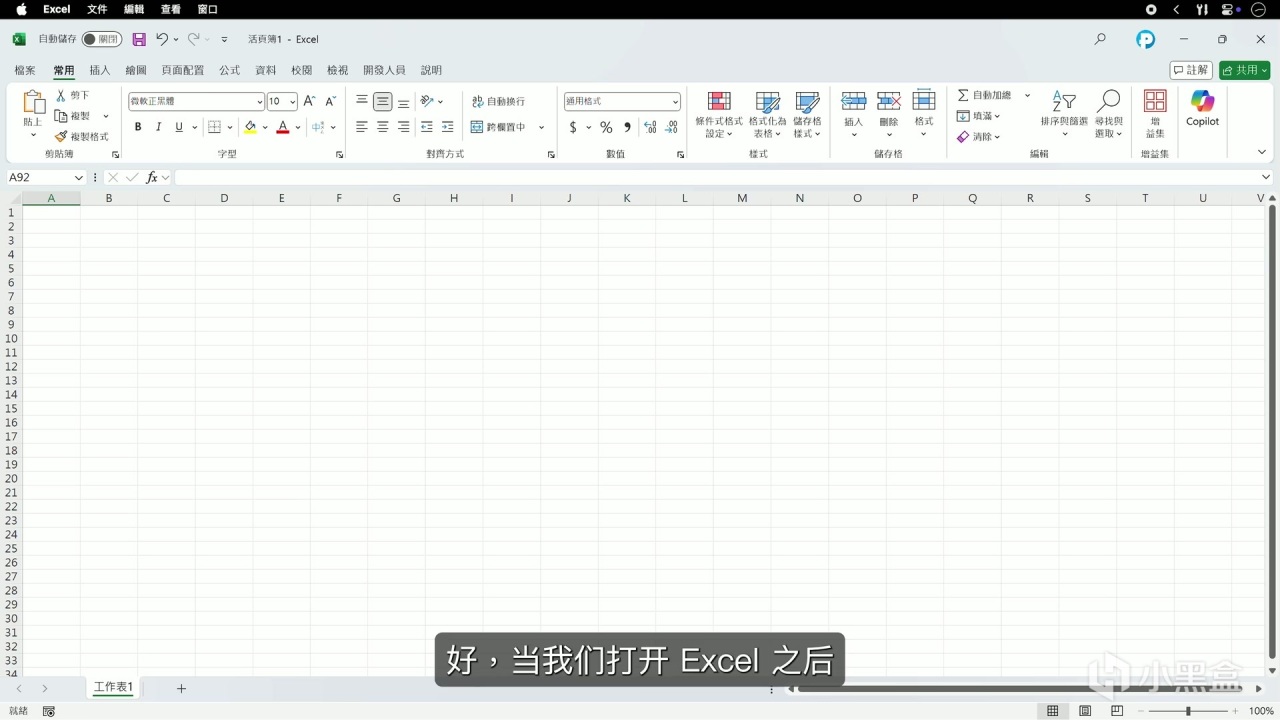Screen dimensions: 1280x720
Task: Decrease decimal places
Action: coord(670,127)
